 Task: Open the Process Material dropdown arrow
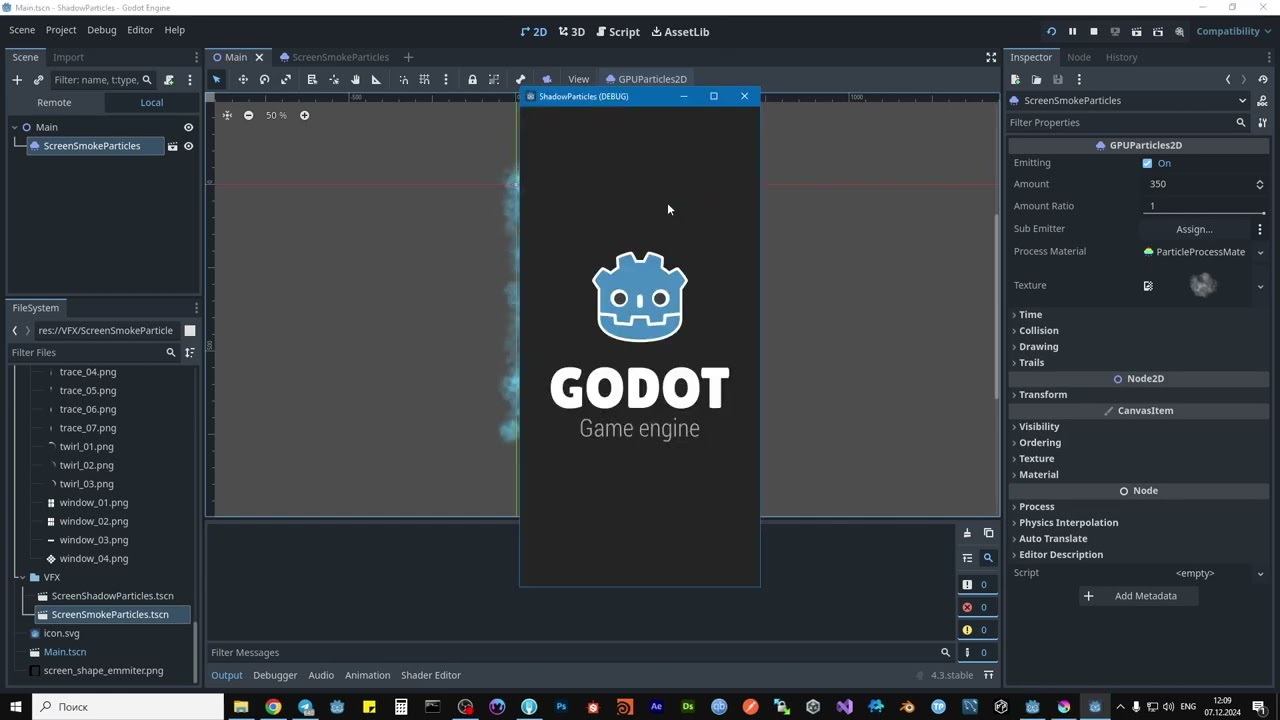(x=1260, y=252)
